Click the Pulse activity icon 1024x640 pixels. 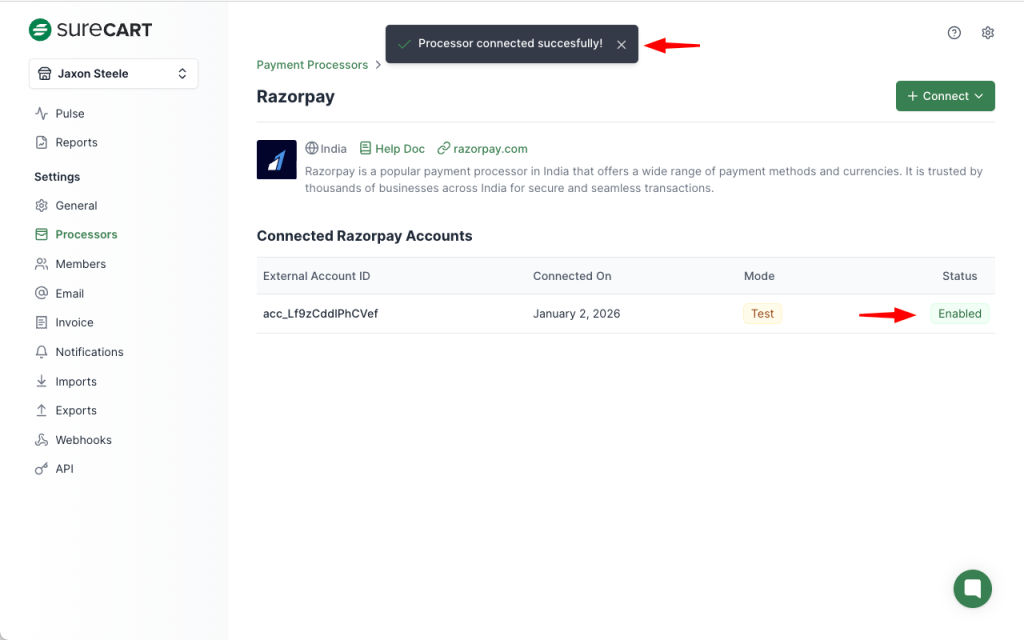[x=41, y=114]
